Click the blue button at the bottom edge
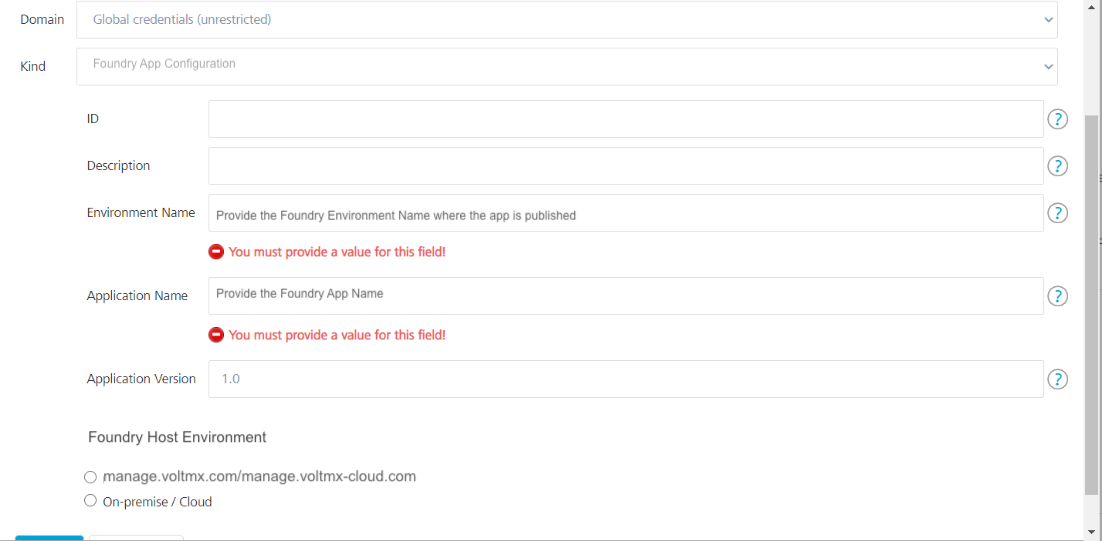 [49, 537]
